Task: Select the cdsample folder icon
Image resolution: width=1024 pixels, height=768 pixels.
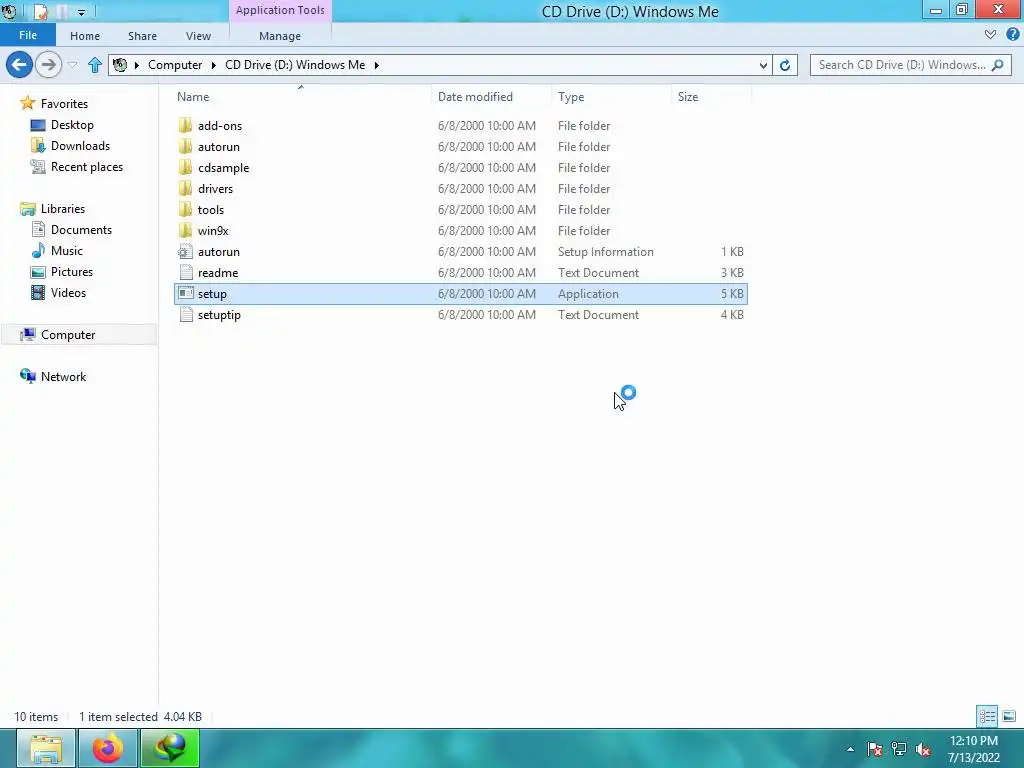Action: tap(185, 167)
